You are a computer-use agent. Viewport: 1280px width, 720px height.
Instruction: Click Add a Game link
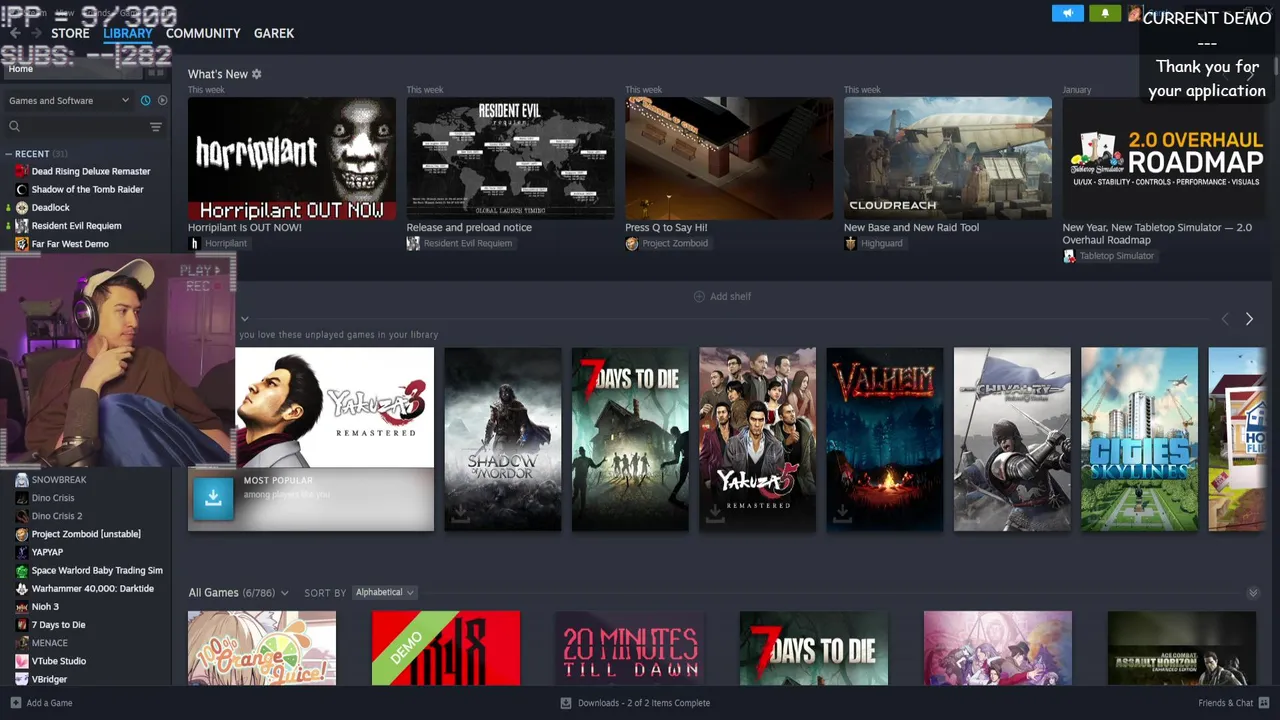coord(49,703)
